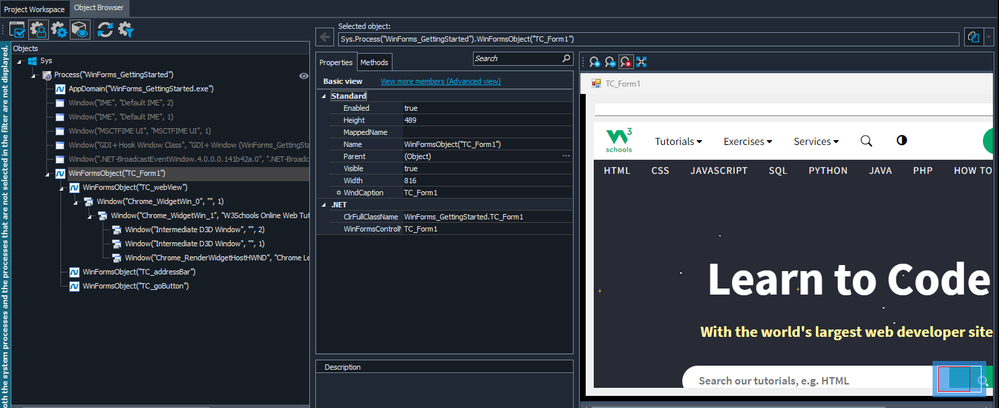Click the zoom in icon above the preview

(x=593, y=63)
